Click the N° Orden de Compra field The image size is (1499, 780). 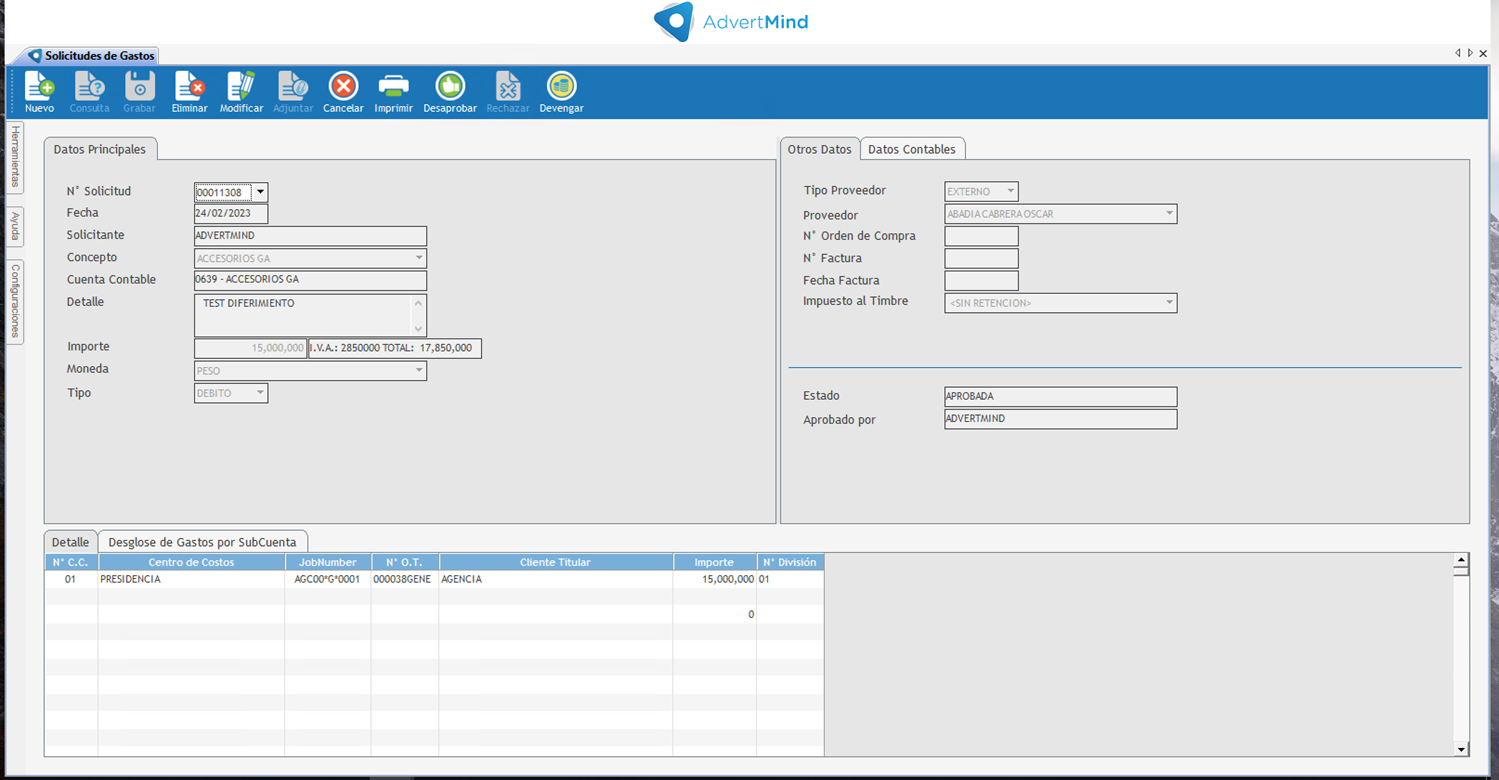pyautogui.click(x=981, y=236)
